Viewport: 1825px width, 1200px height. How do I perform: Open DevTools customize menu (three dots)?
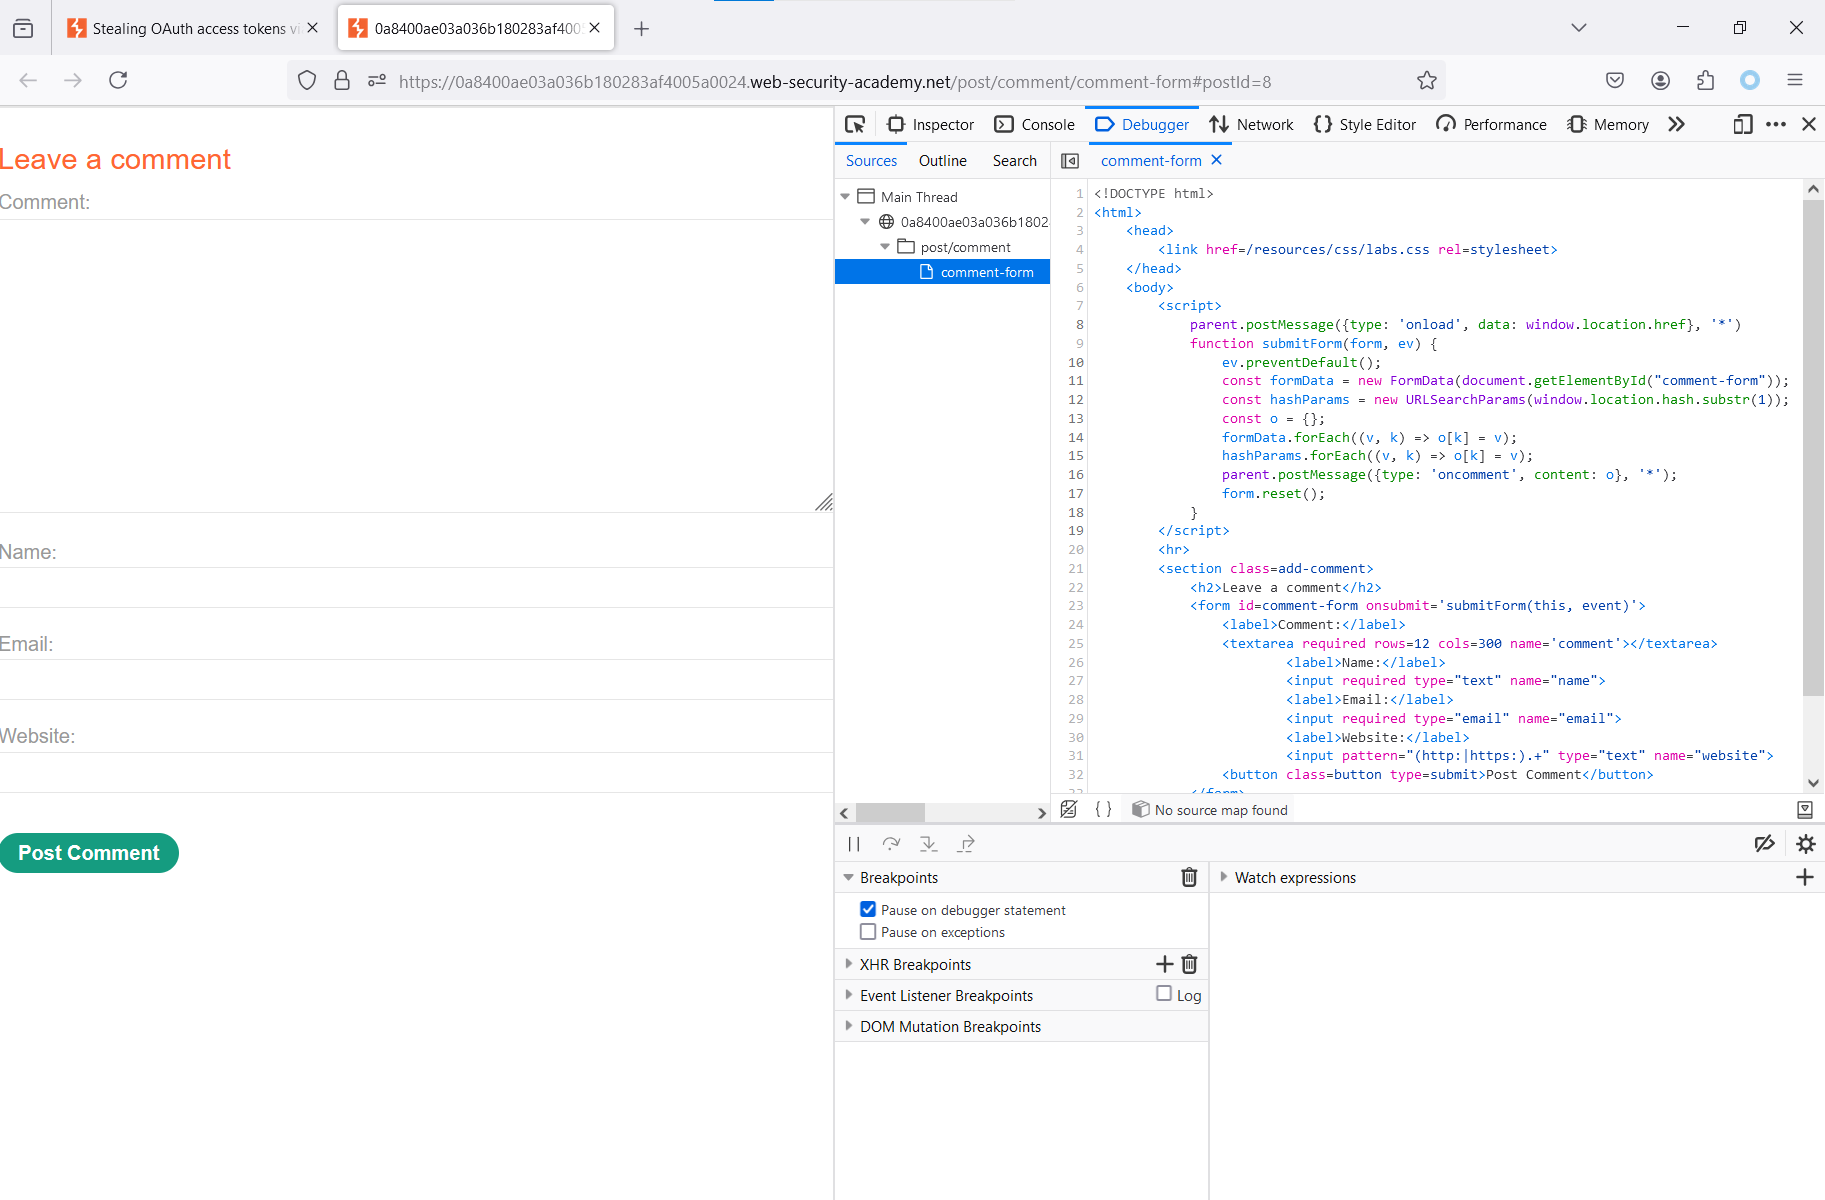click(1776, 124)
